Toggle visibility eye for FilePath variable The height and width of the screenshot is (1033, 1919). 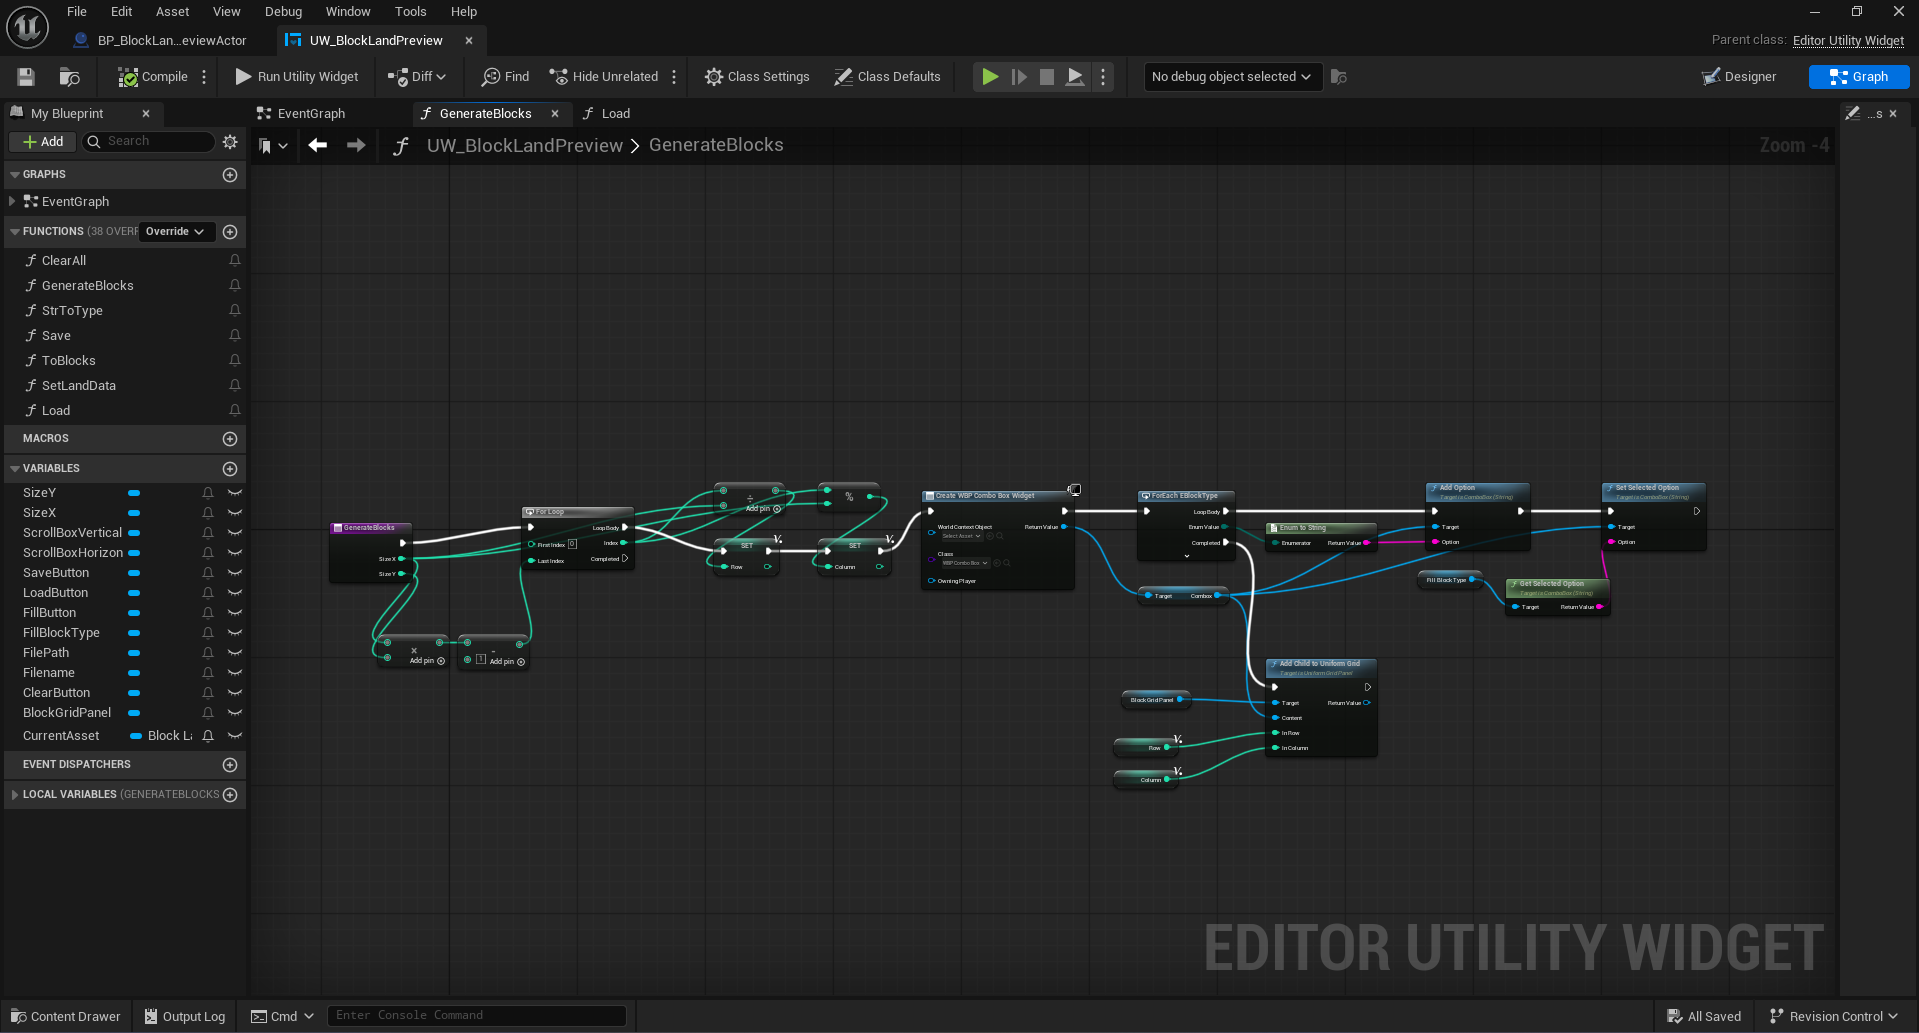235,653
